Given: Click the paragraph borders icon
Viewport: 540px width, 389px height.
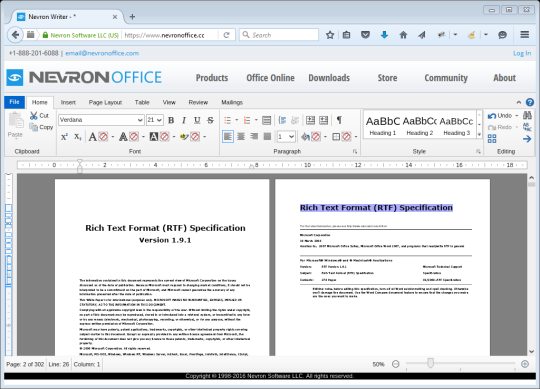Looking at the screenshot, I should click(x=336, y=137).
